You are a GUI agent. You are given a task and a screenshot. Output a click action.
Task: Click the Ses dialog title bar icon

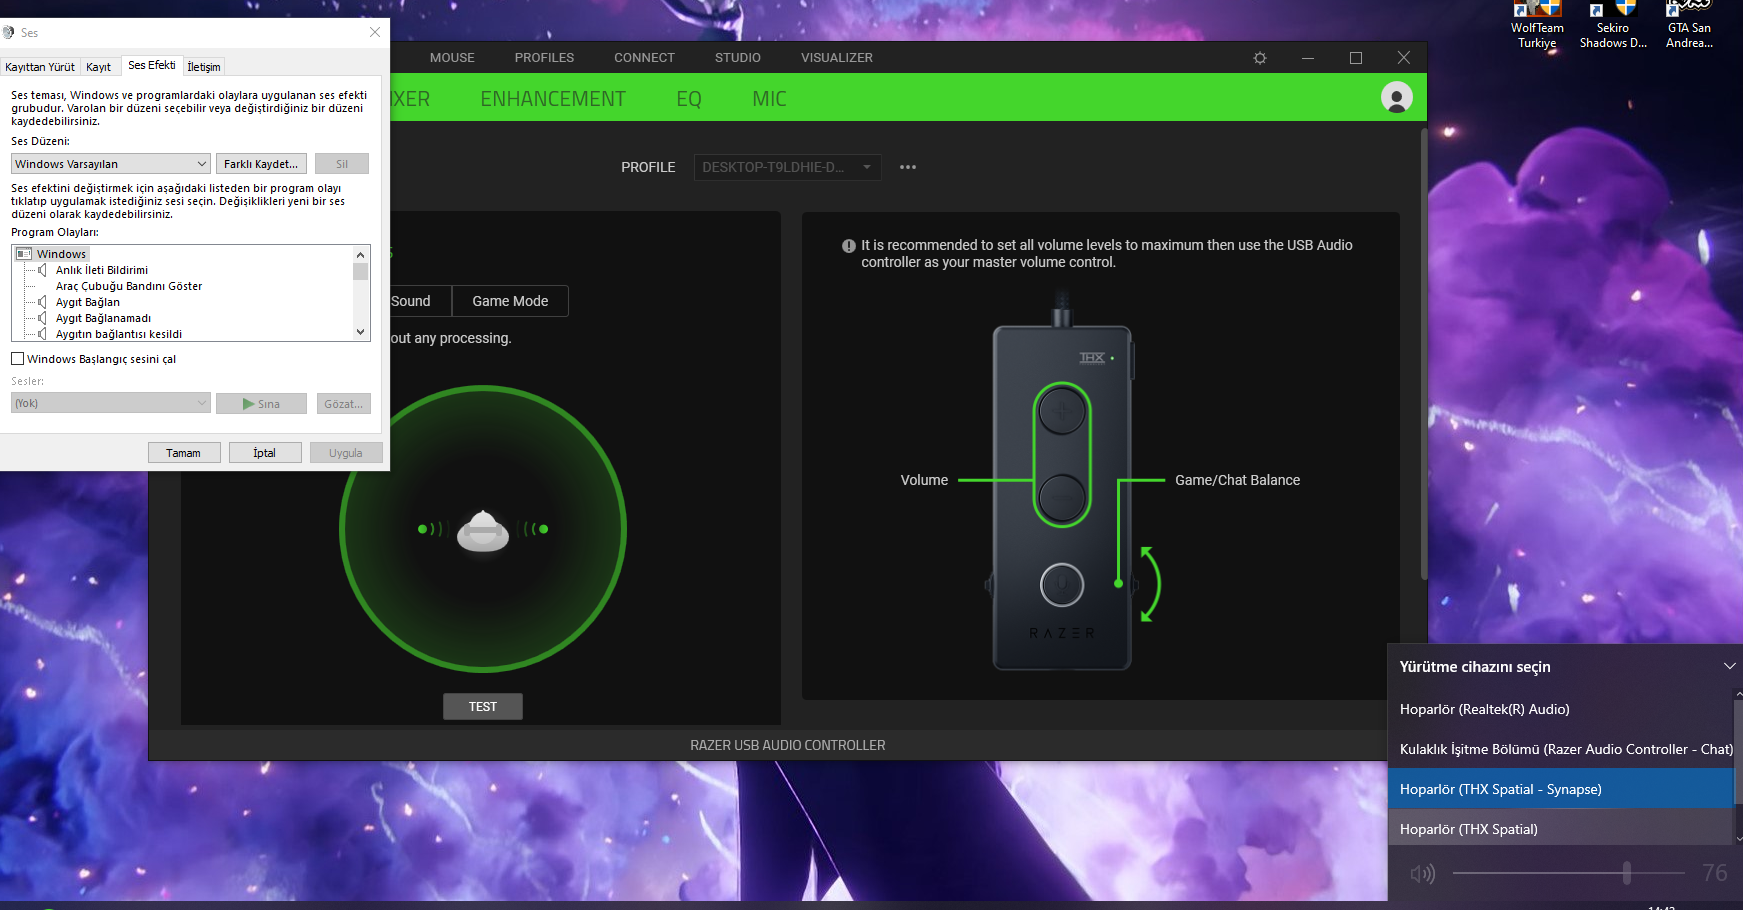[x=9, y=33]
